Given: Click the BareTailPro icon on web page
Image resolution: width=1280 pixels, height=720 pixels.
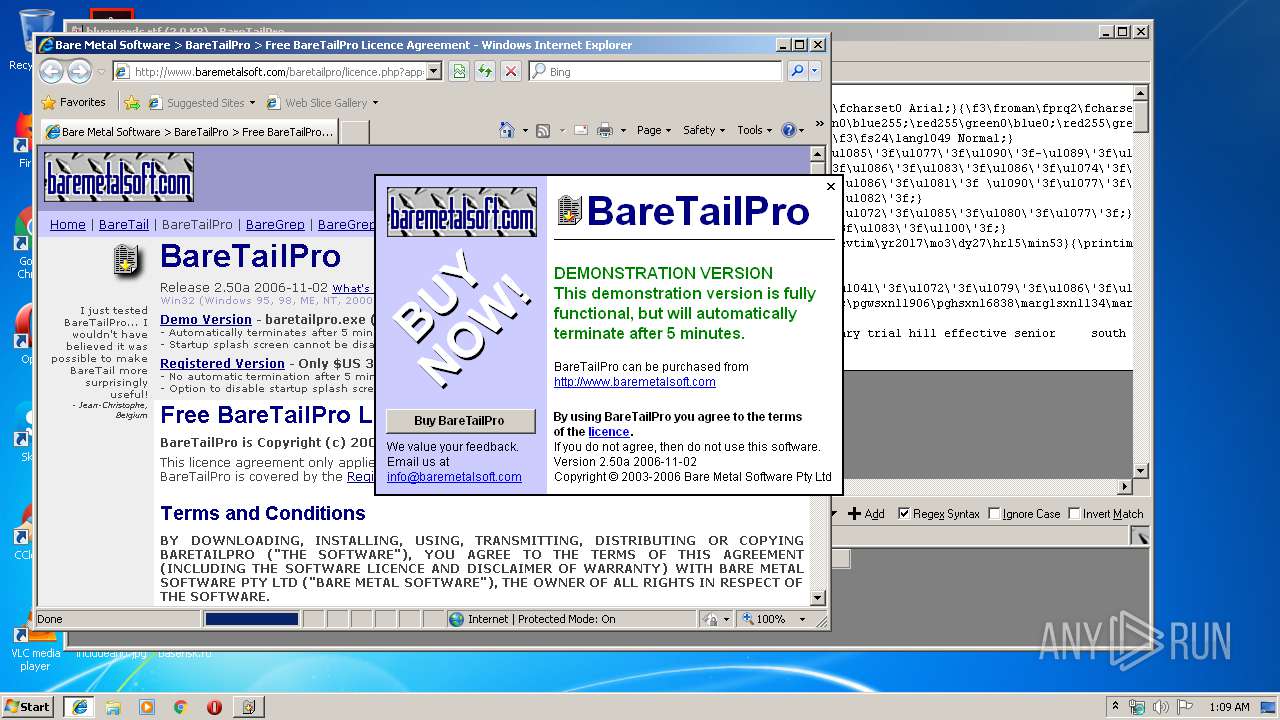Looking at the screenshot, I should (x=126, y=260).
